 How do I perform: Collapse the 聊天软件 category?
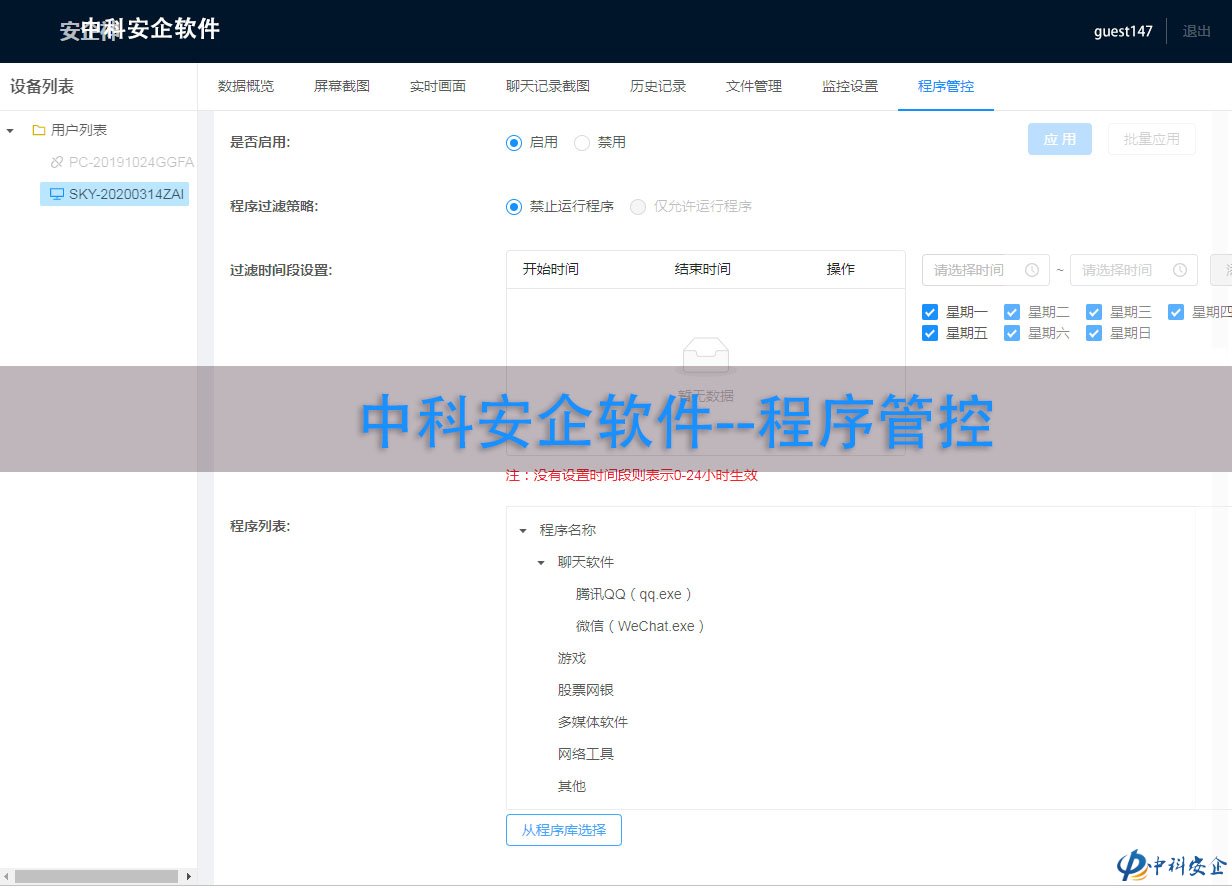[541, 563]
